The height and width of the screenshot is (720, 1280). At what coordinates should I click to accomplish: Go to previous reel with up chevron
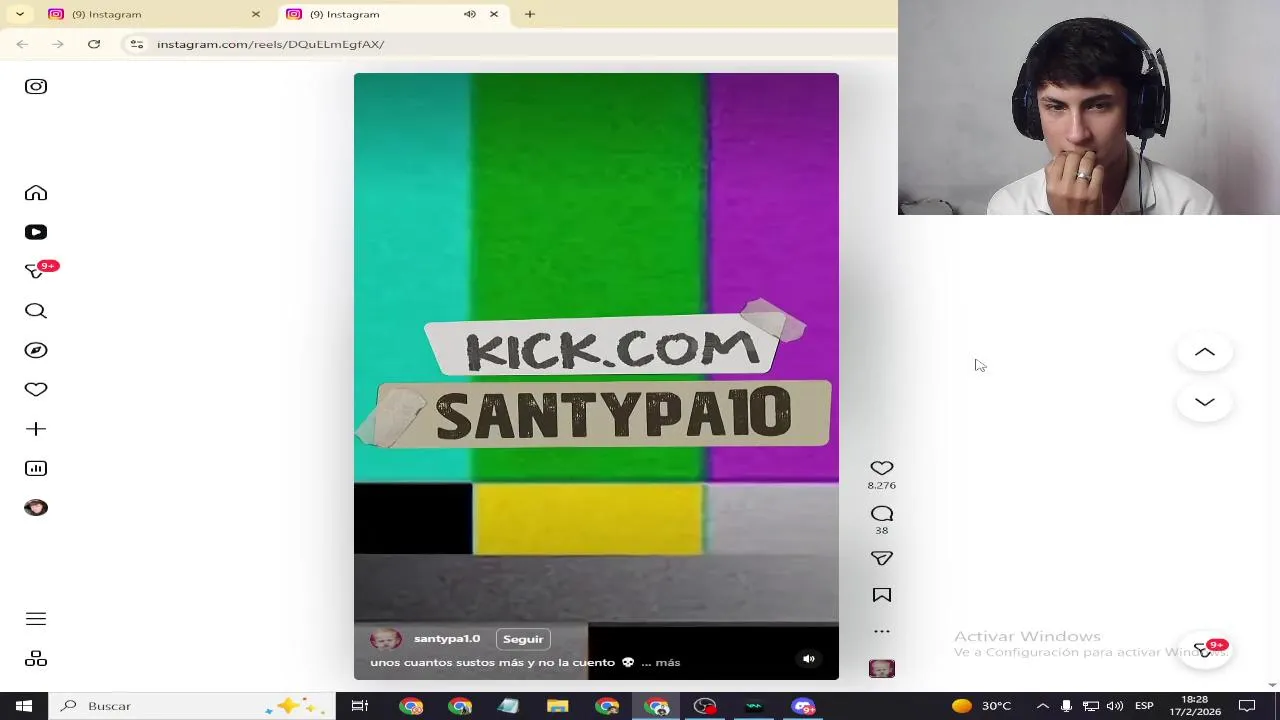tap(1204, 352)
